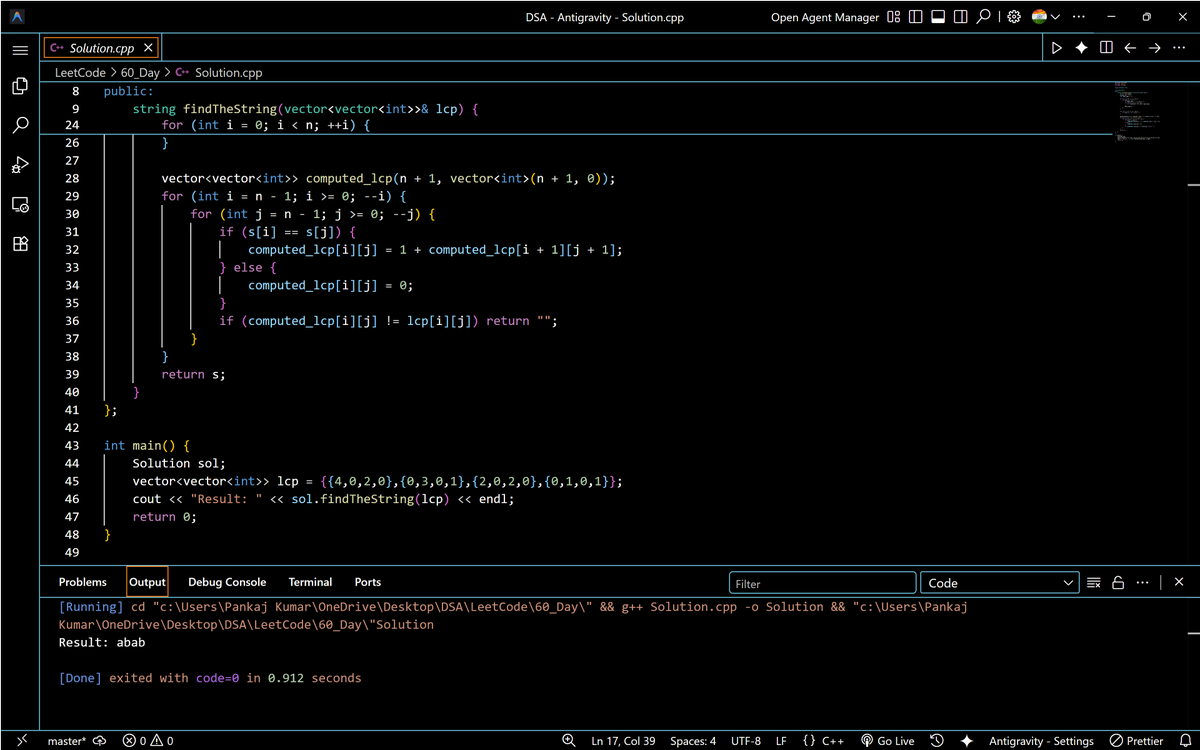Switch to the Terminal panel tab
This screenshot has height=750, width=1200.
[310, 582]
